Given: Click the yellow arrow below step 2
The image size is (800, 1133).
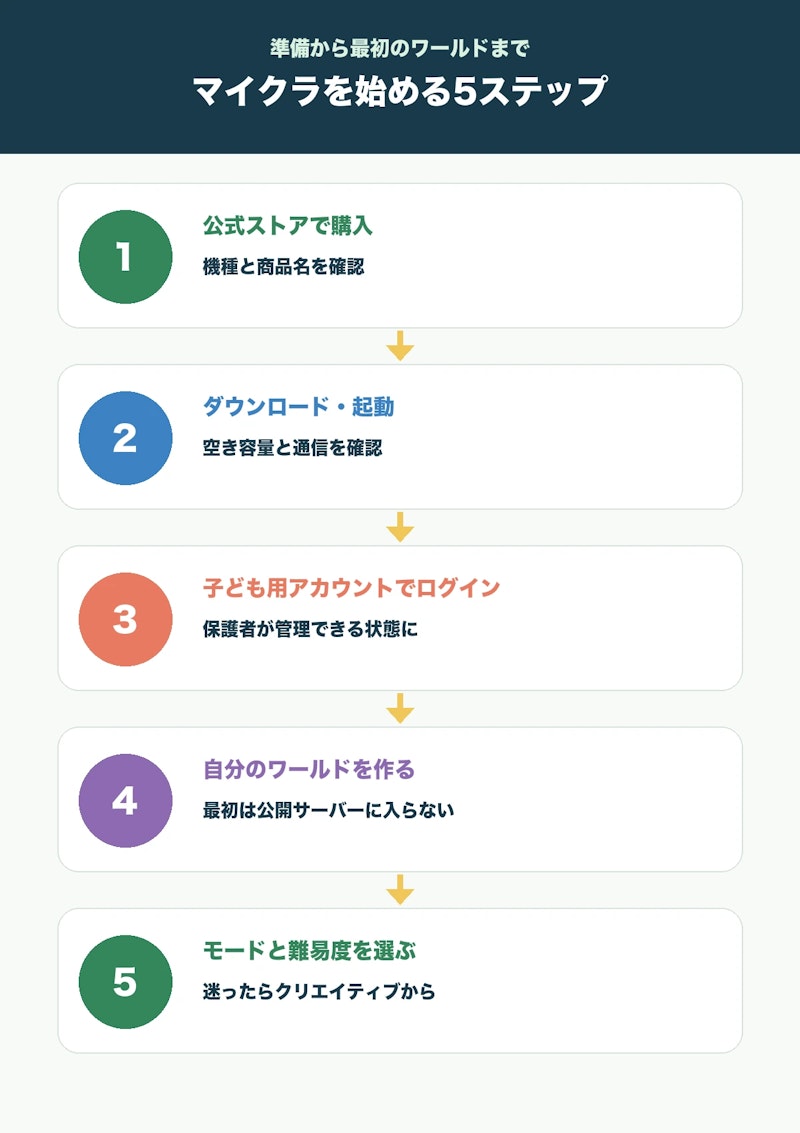Looking at the screenshot, I should pyautogui.click(x=400, y=527).
